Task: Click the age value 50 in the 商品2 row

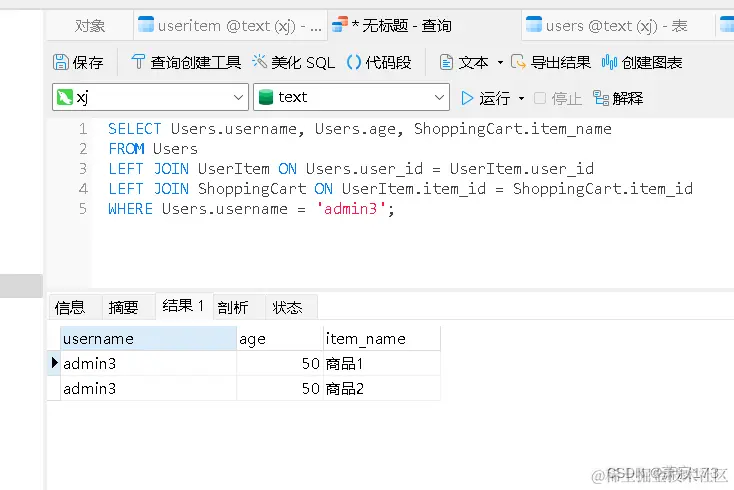Action: tap(279, 388)
